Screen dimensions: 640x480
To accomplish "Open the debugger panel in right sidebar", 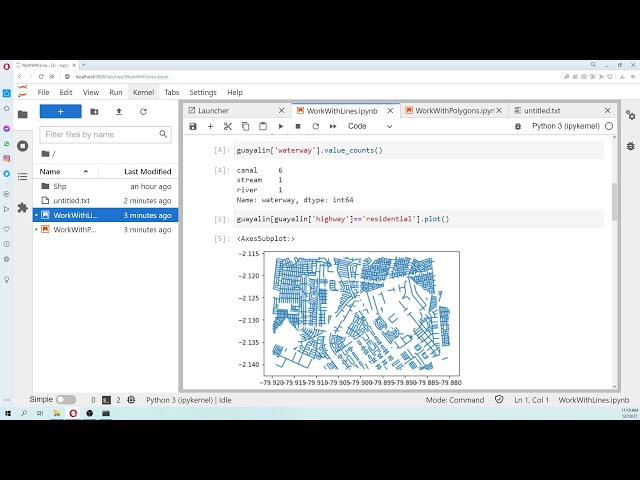I will click(631, 146).
